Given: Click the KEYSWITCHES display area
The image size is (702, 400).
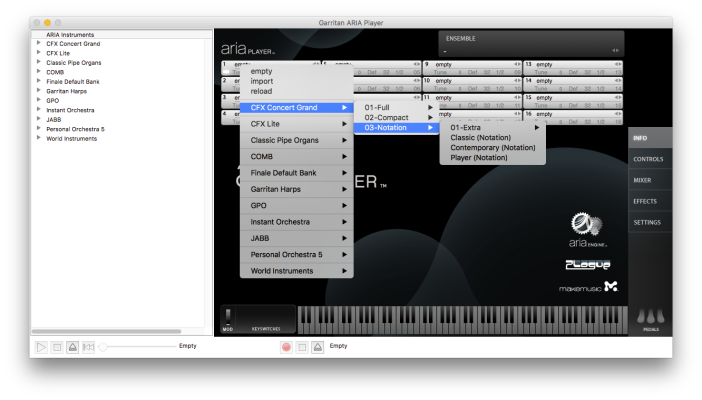Looking at the screenshot, I should [265, 319].
